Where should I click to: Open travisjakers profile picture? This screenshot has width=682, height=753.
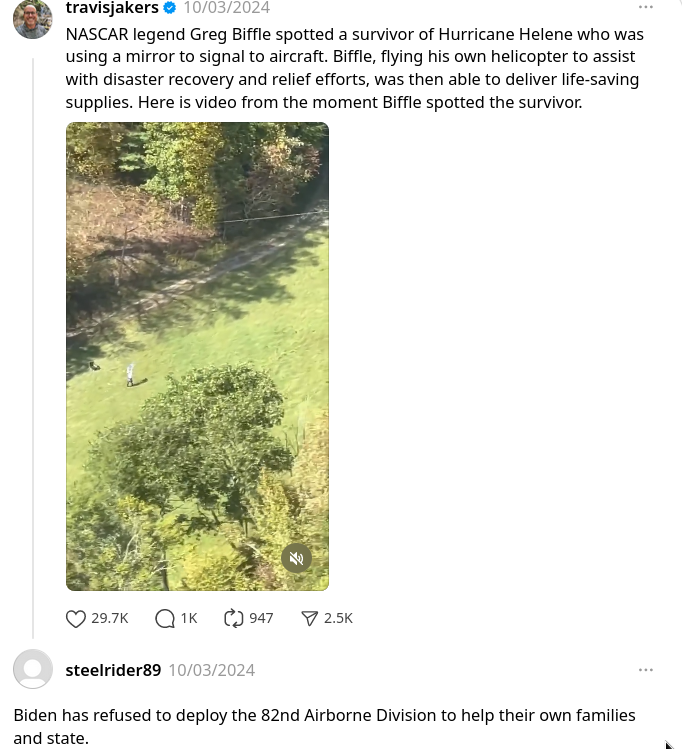pyautogui.click(x=33, y=19)
